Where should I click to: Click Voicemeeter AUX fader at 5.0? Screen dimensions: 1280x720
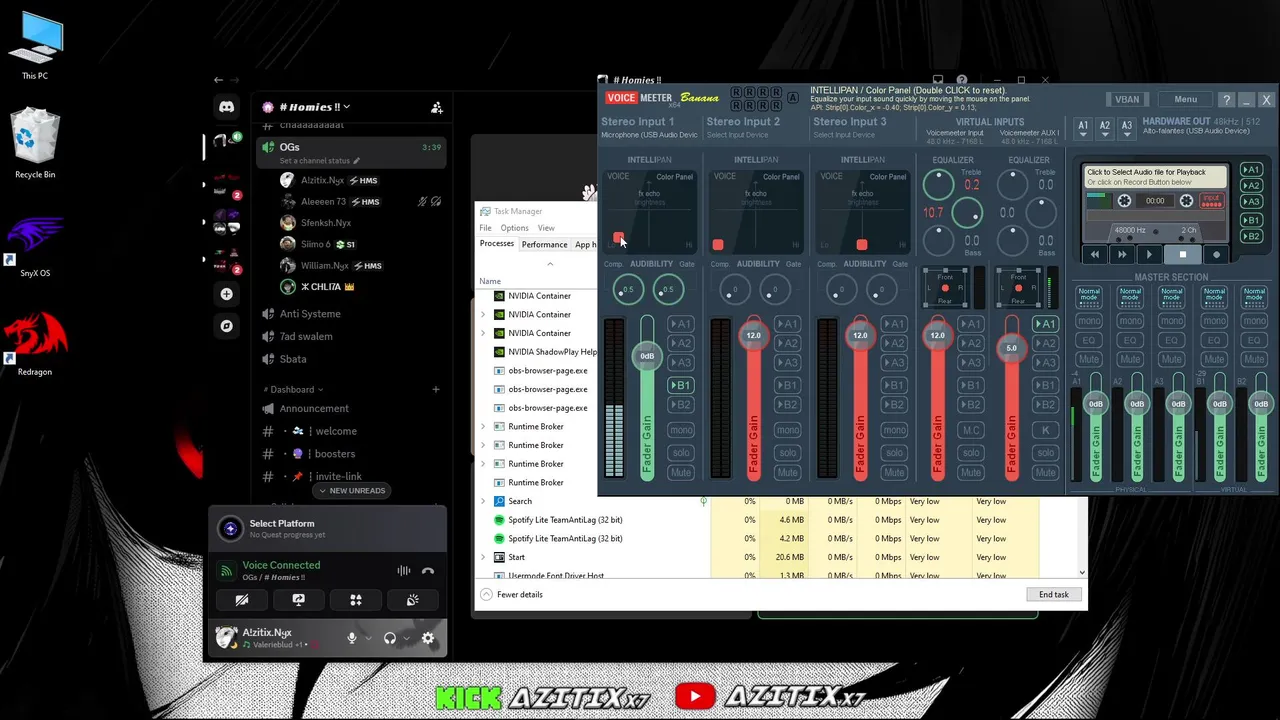pyautogui.click(x=1011, y=348)
